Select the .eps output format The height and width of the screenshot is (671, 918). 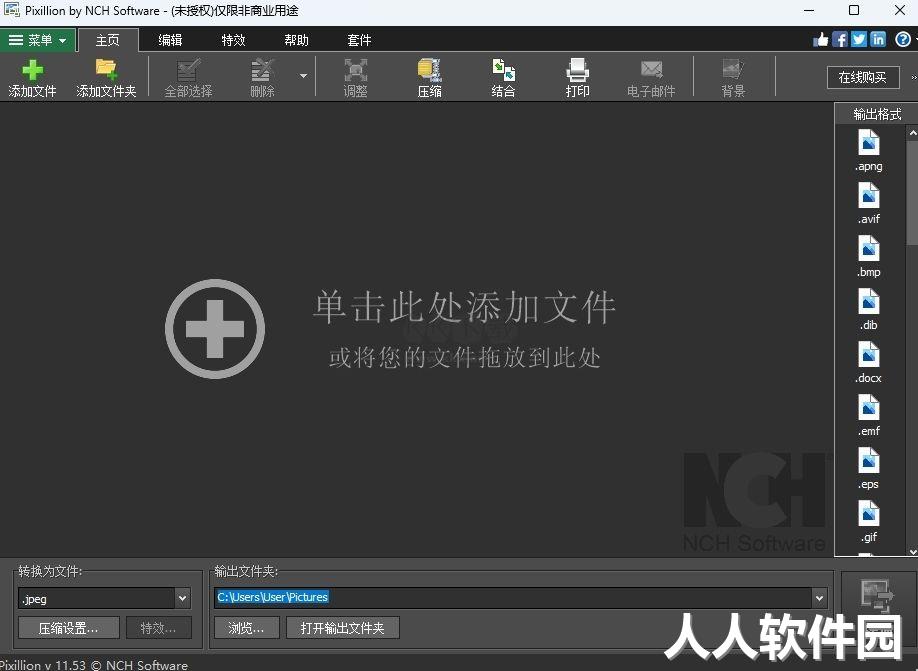coord(869,468)
